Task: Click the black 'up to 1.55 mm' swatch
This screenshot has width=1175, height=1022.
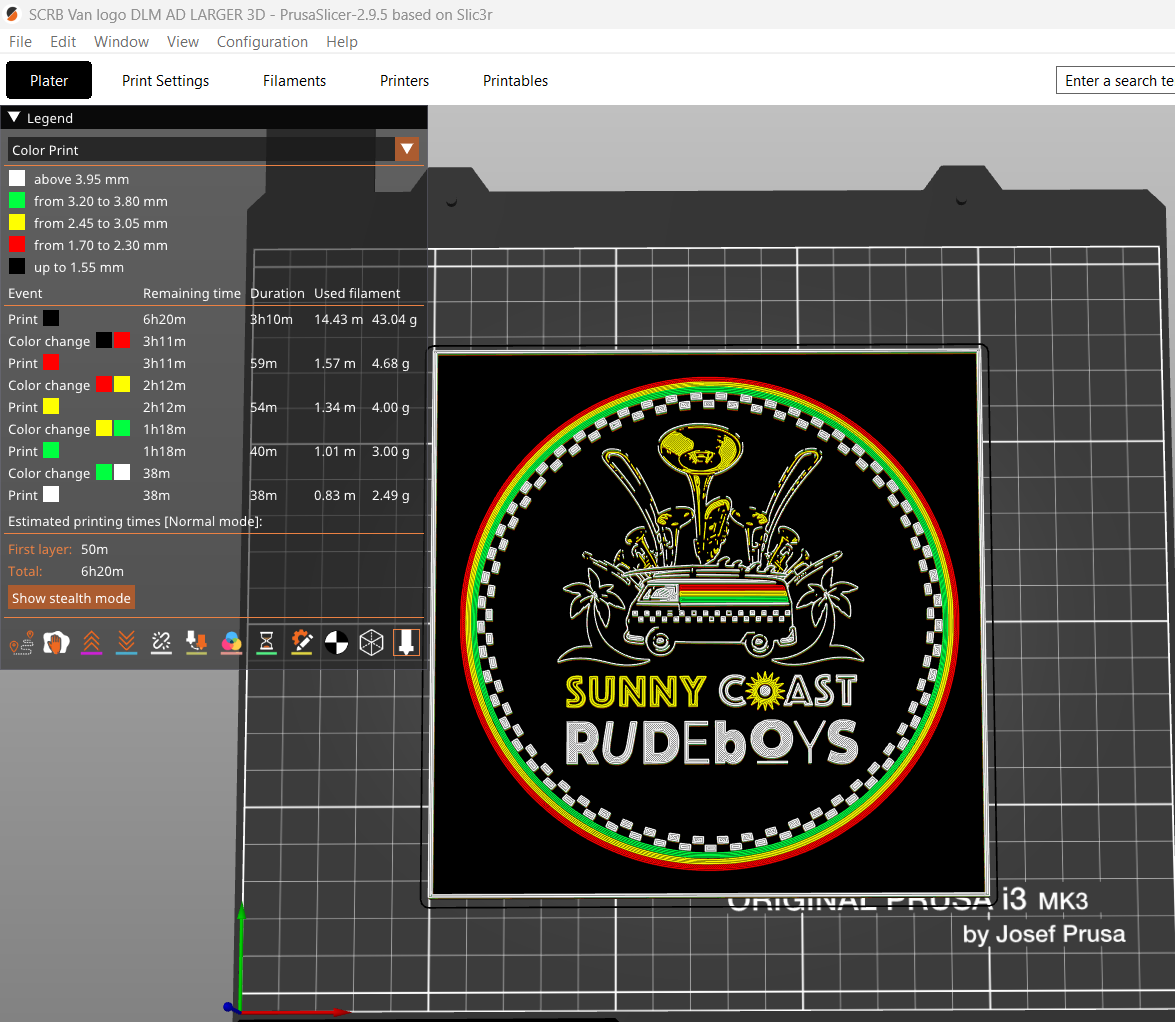Action: point(16,266)
